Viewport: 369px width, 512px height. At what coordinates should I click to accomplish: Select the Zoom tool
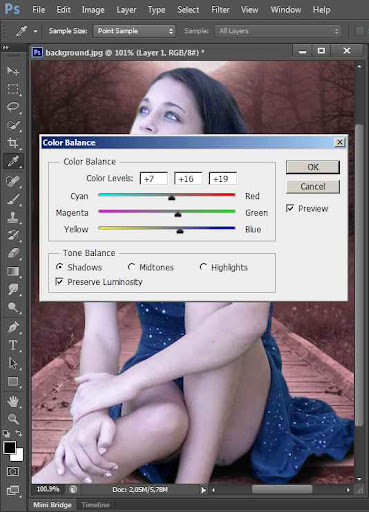13,419
